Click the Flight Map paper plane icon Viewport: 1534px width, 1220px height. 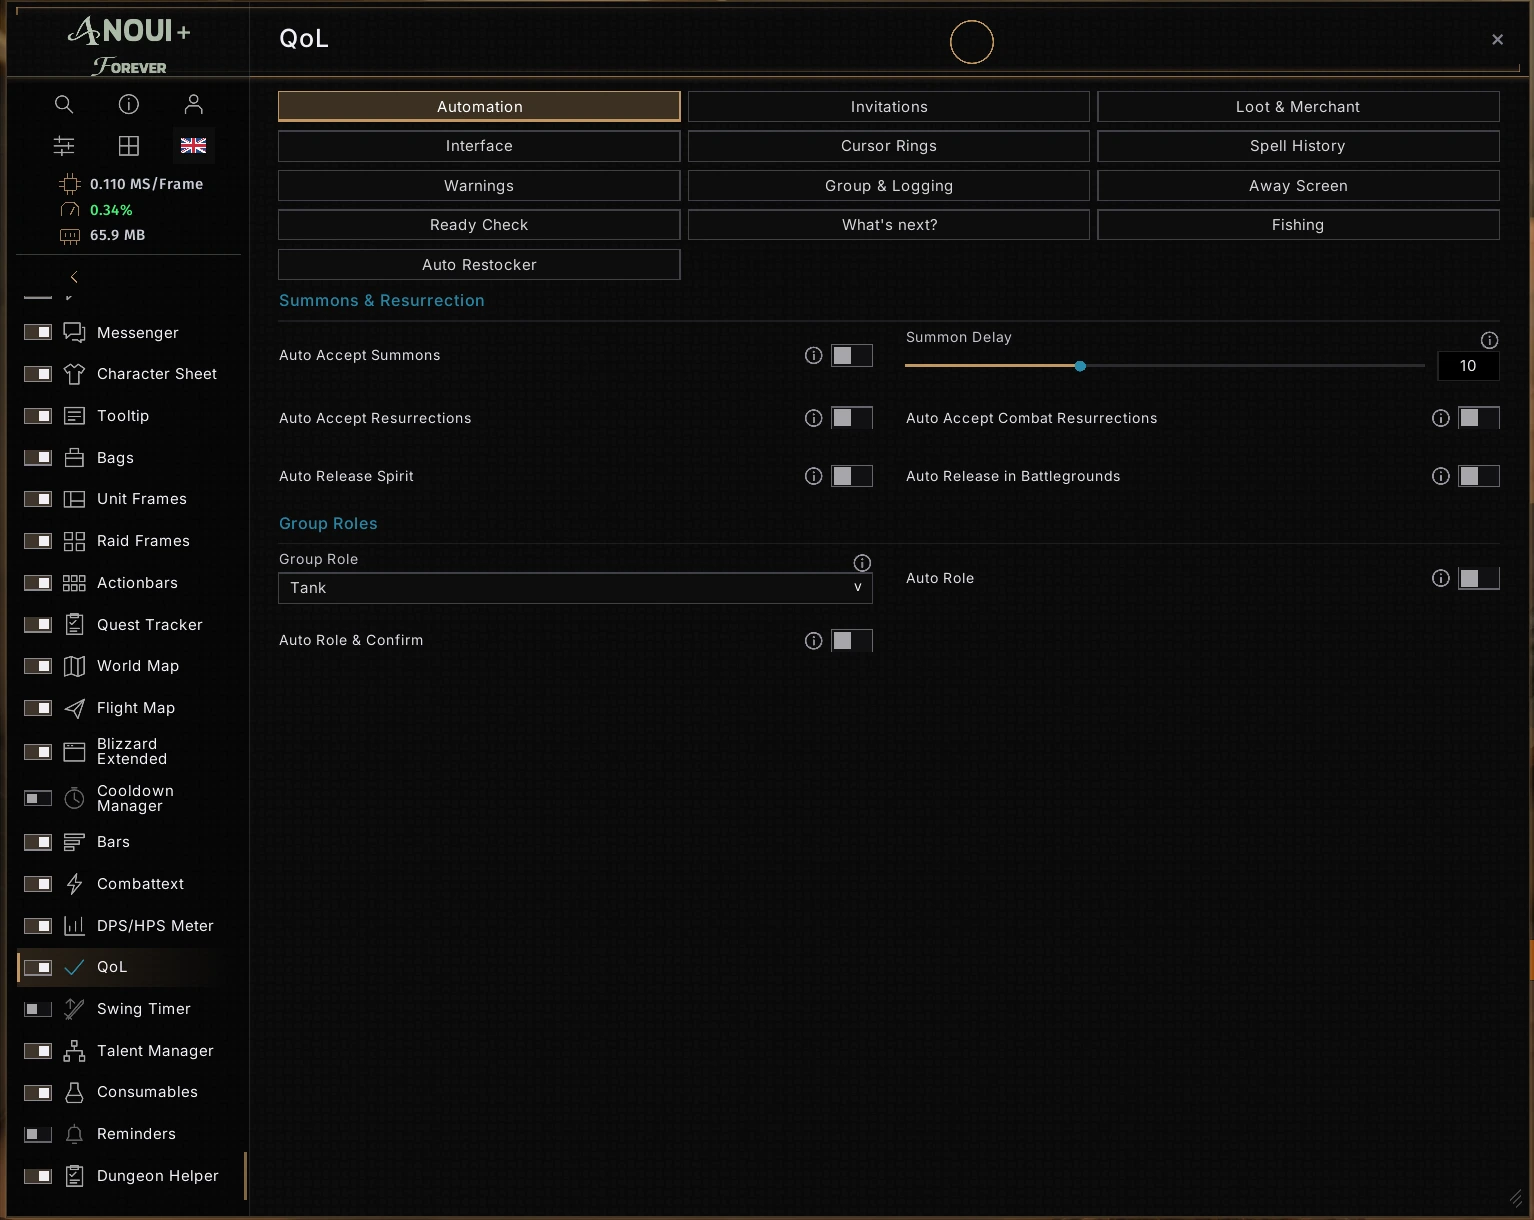click(x=74, y=708)
